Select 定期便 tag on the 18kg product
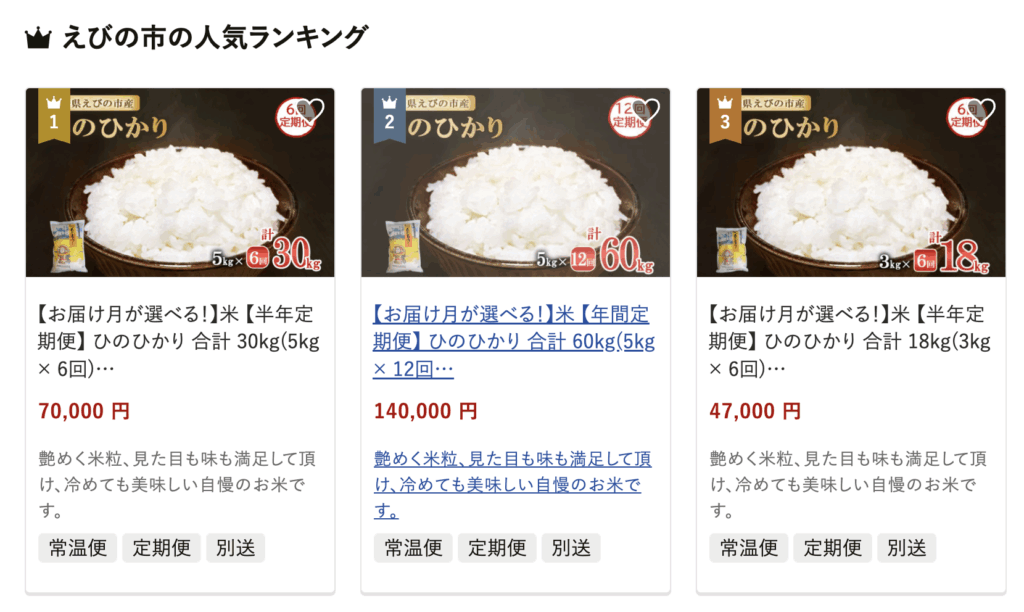This screenshot has width=1024, height=612. pyautogui.click(x=833, y=547)
